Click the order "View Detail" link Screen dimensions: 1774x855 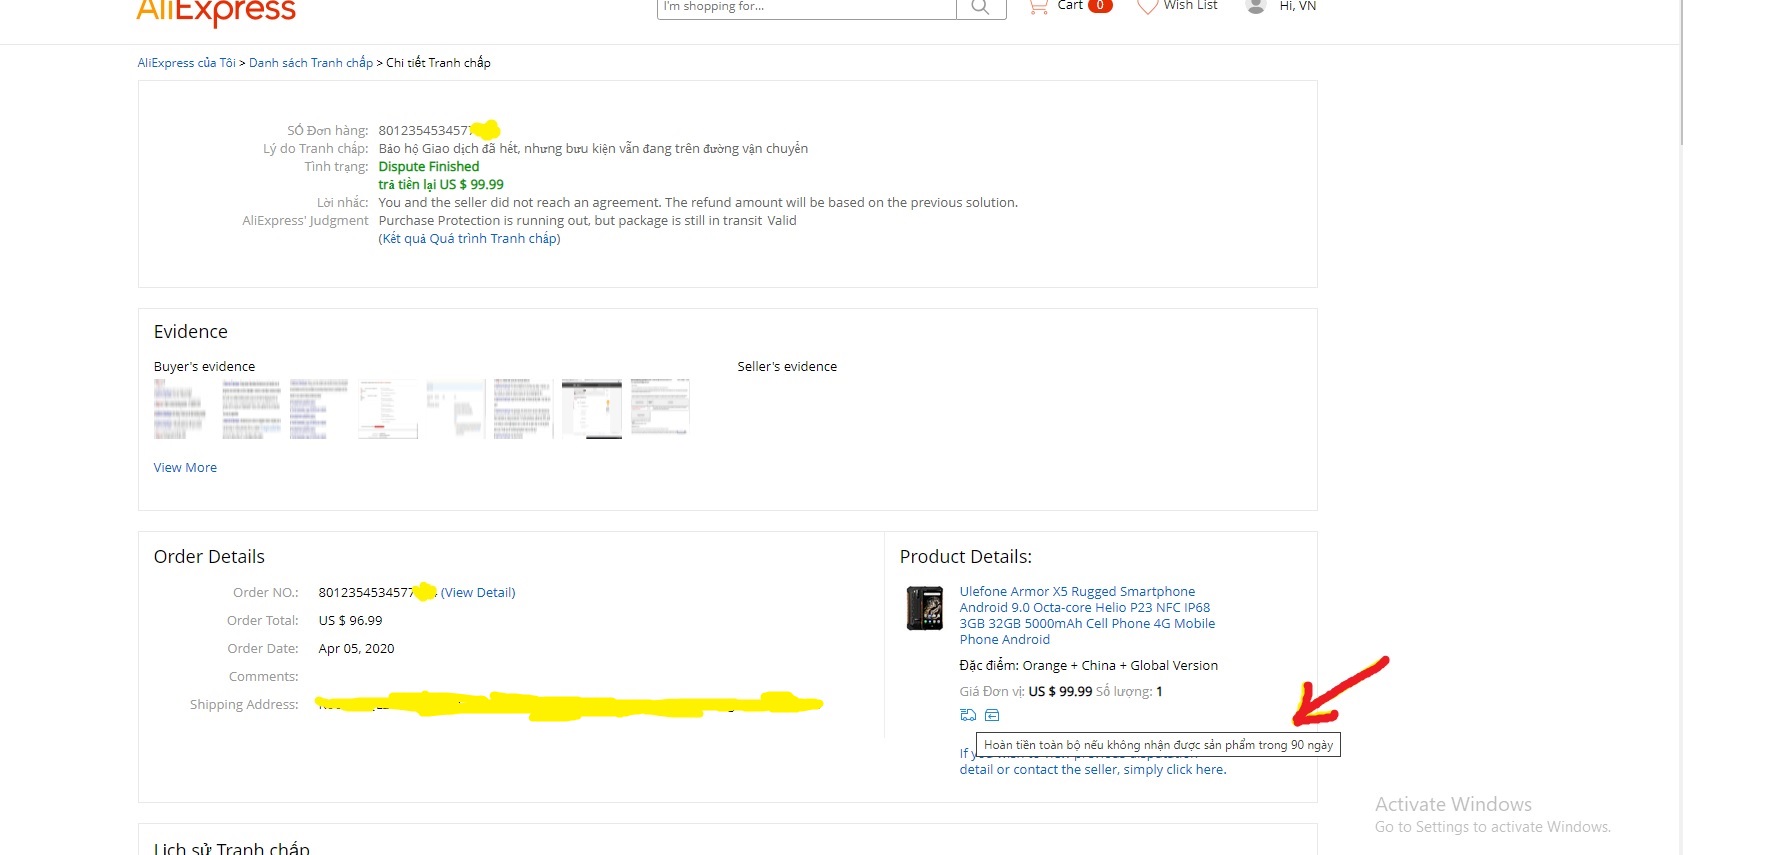(478, 593)
